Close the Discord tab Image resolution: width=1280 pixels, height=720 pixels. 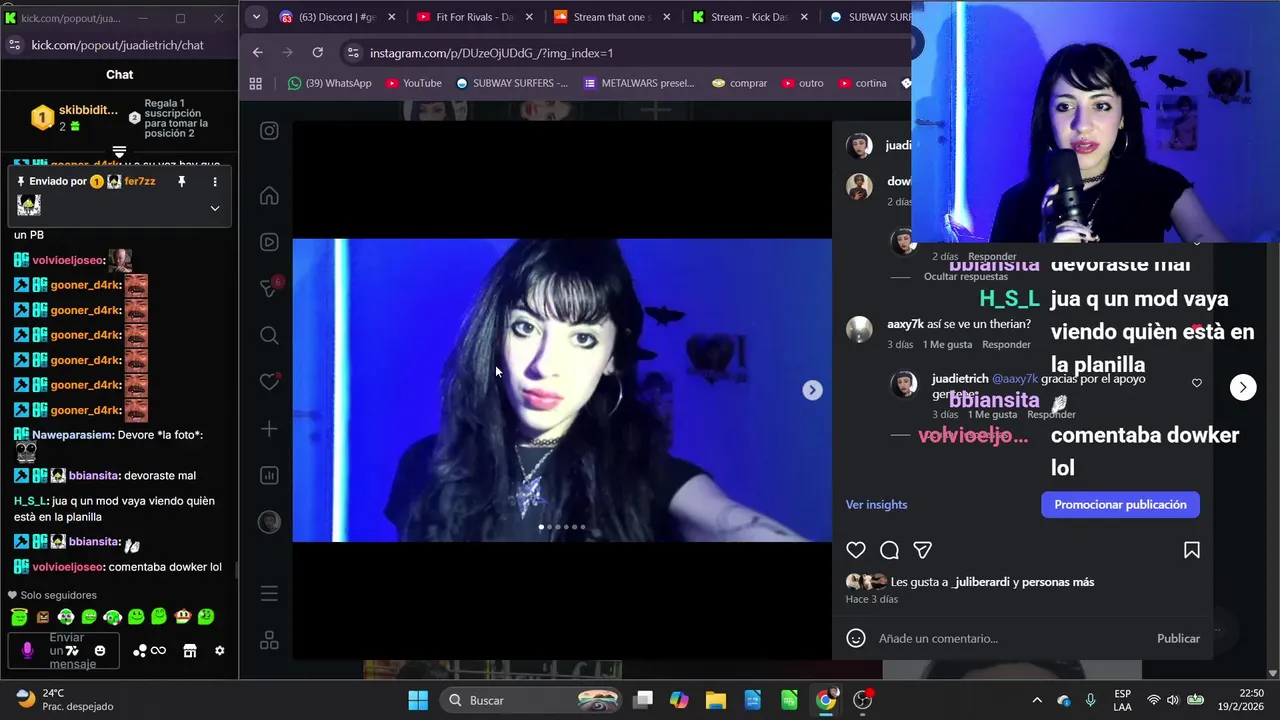pyautogui.click(x=391, y=17)
